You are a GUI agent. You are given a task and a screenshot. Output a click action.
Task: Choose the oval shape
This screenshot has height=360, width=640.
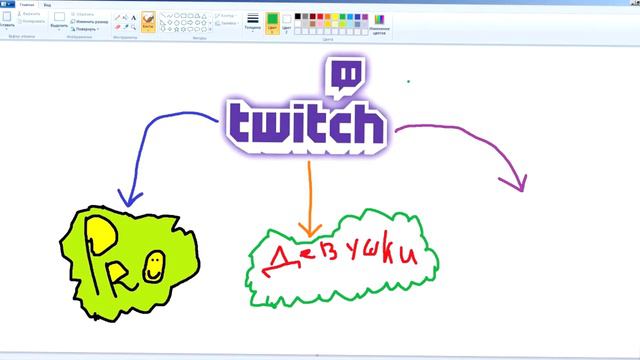[x=177, y=16]
